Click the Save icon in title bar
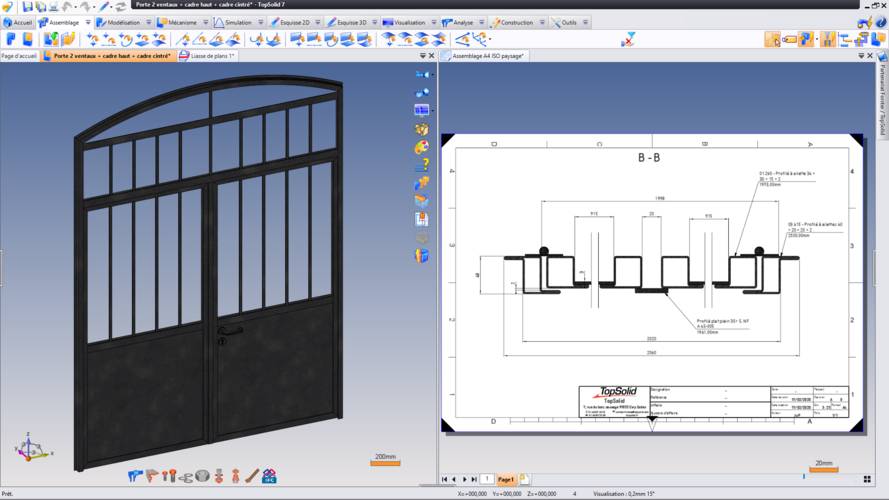889x500 pixels. point(27,6)
